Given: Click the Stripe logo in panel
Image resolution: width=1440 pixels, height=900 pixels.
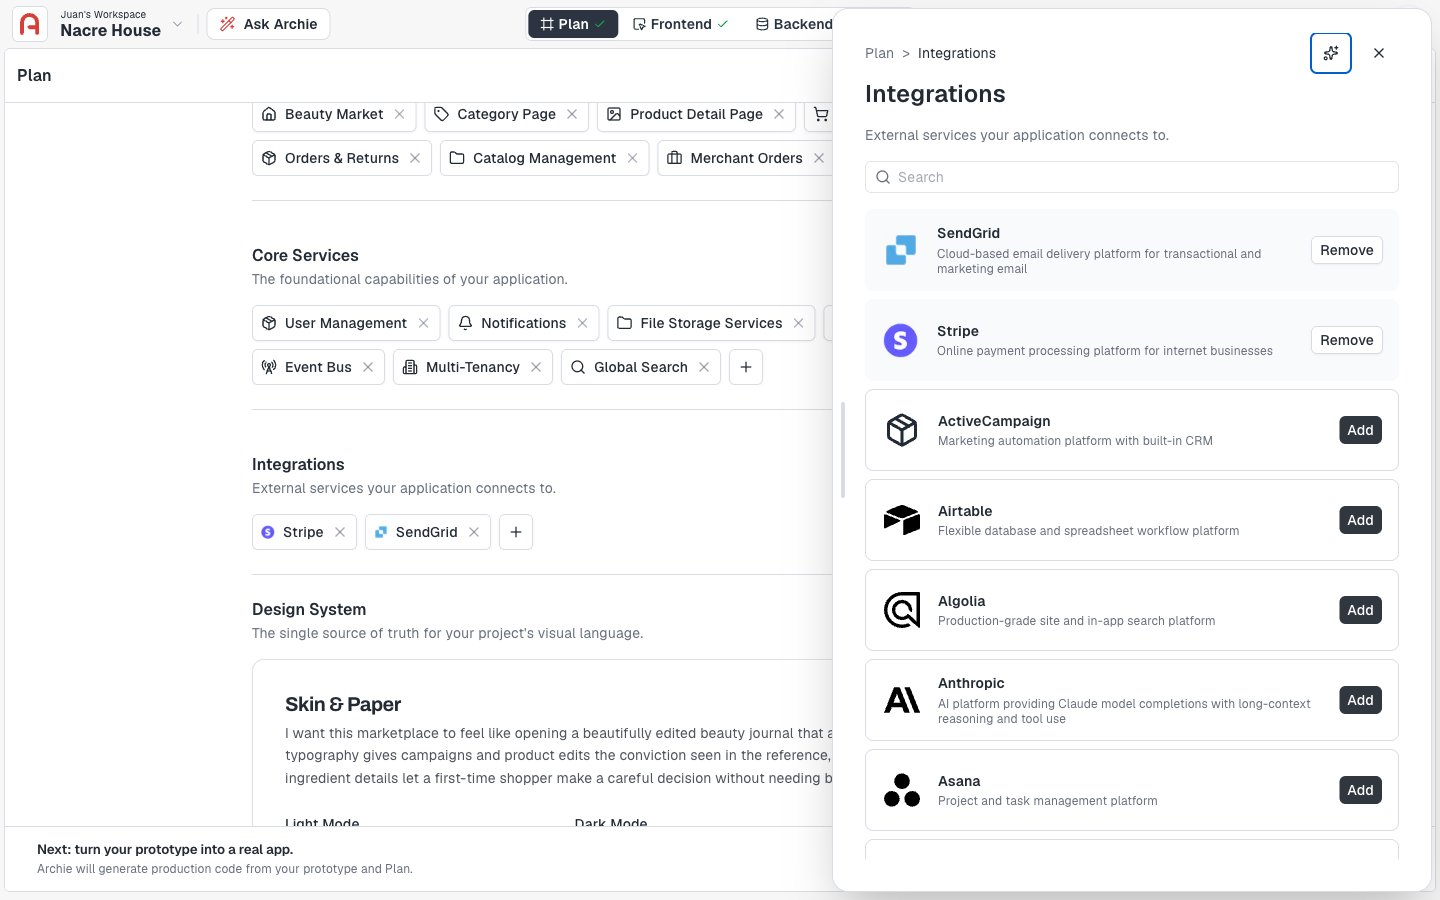Looking at the screenshot, I should [901, 340].
